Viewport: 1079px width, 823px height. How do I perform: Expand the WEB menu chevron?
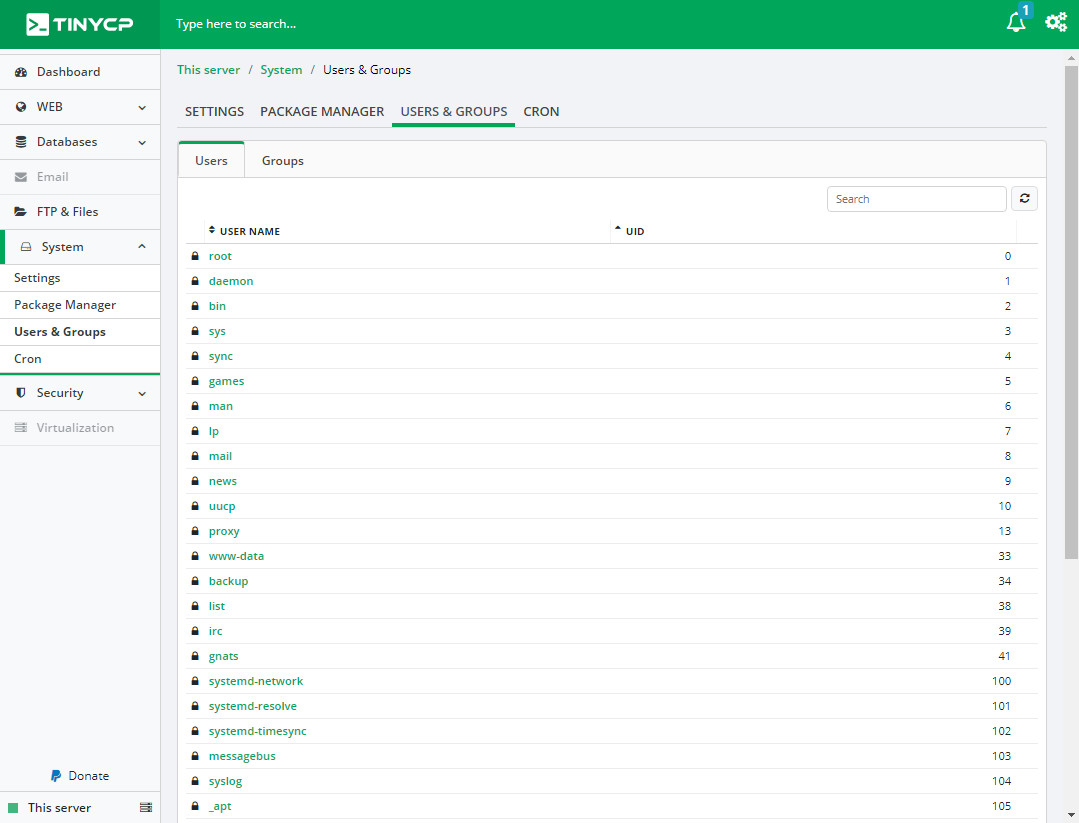[x=142, y=107]
